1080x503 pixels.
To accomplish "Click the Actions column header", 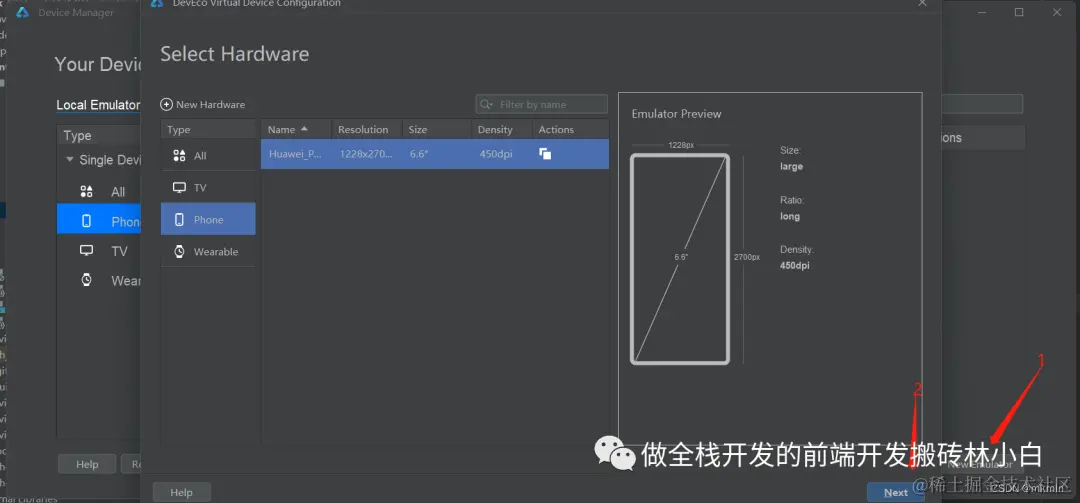I will 570,130.
